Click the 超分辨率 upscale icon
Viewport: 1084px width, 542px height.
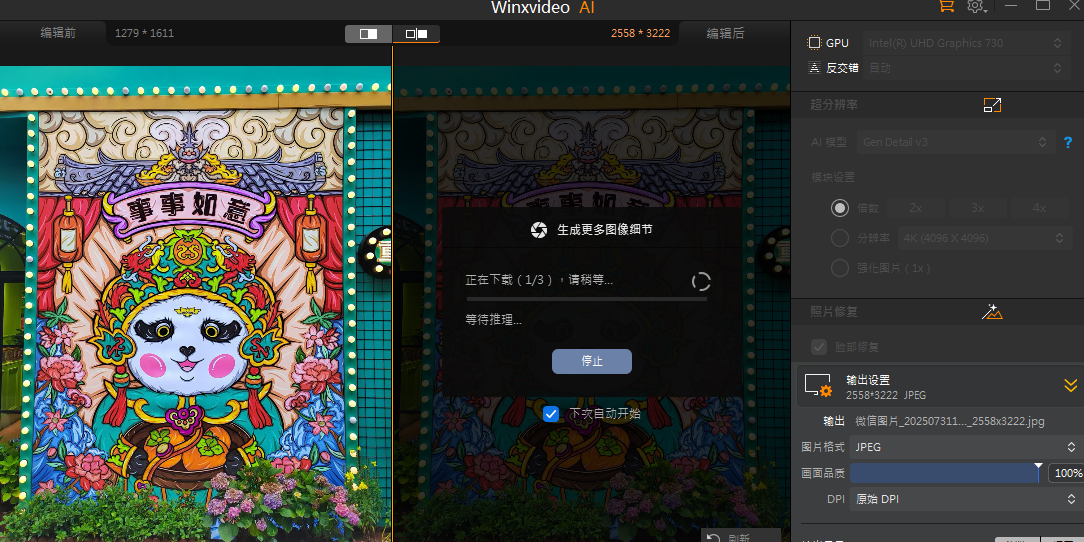992,105
